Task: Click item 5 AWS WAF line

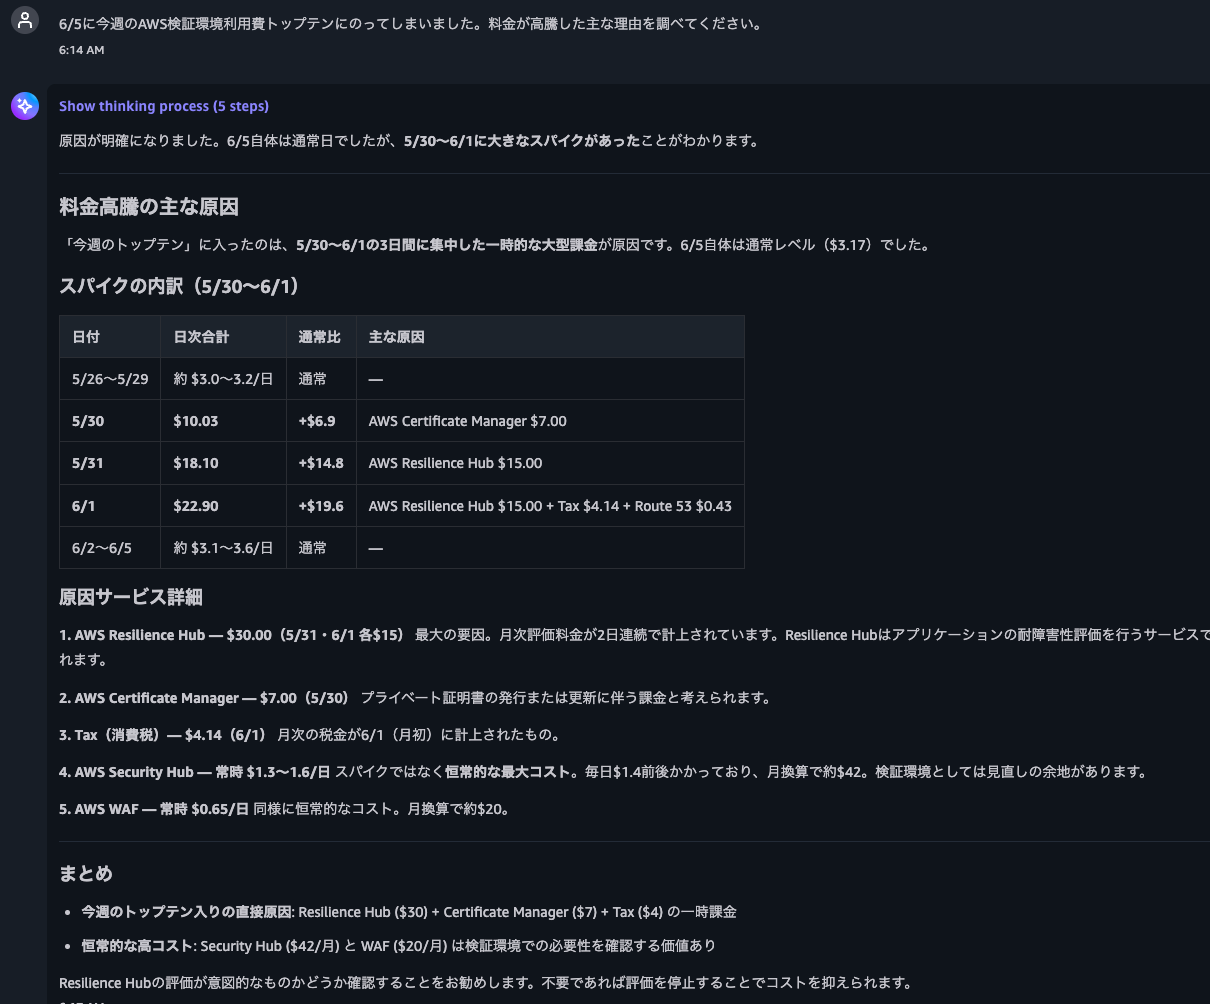Action: tap(285, 809)
